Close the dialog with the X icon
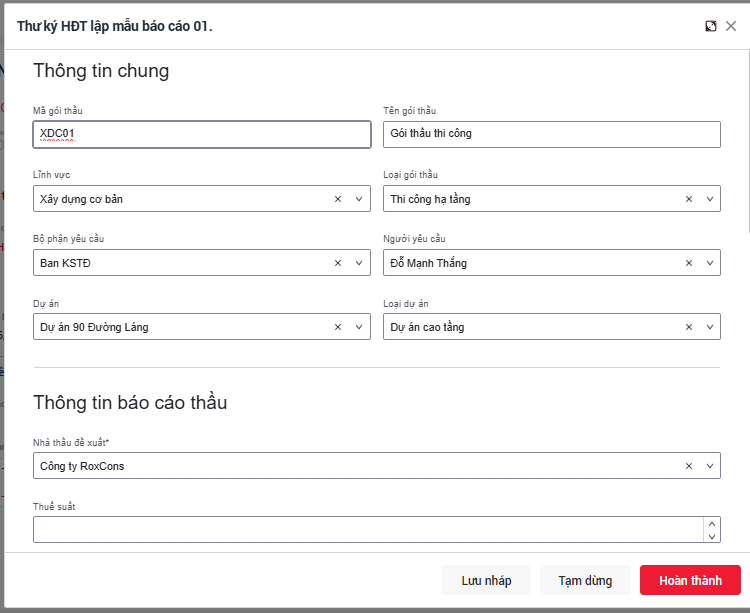This screenshot has height=613, width=750. 731,26
